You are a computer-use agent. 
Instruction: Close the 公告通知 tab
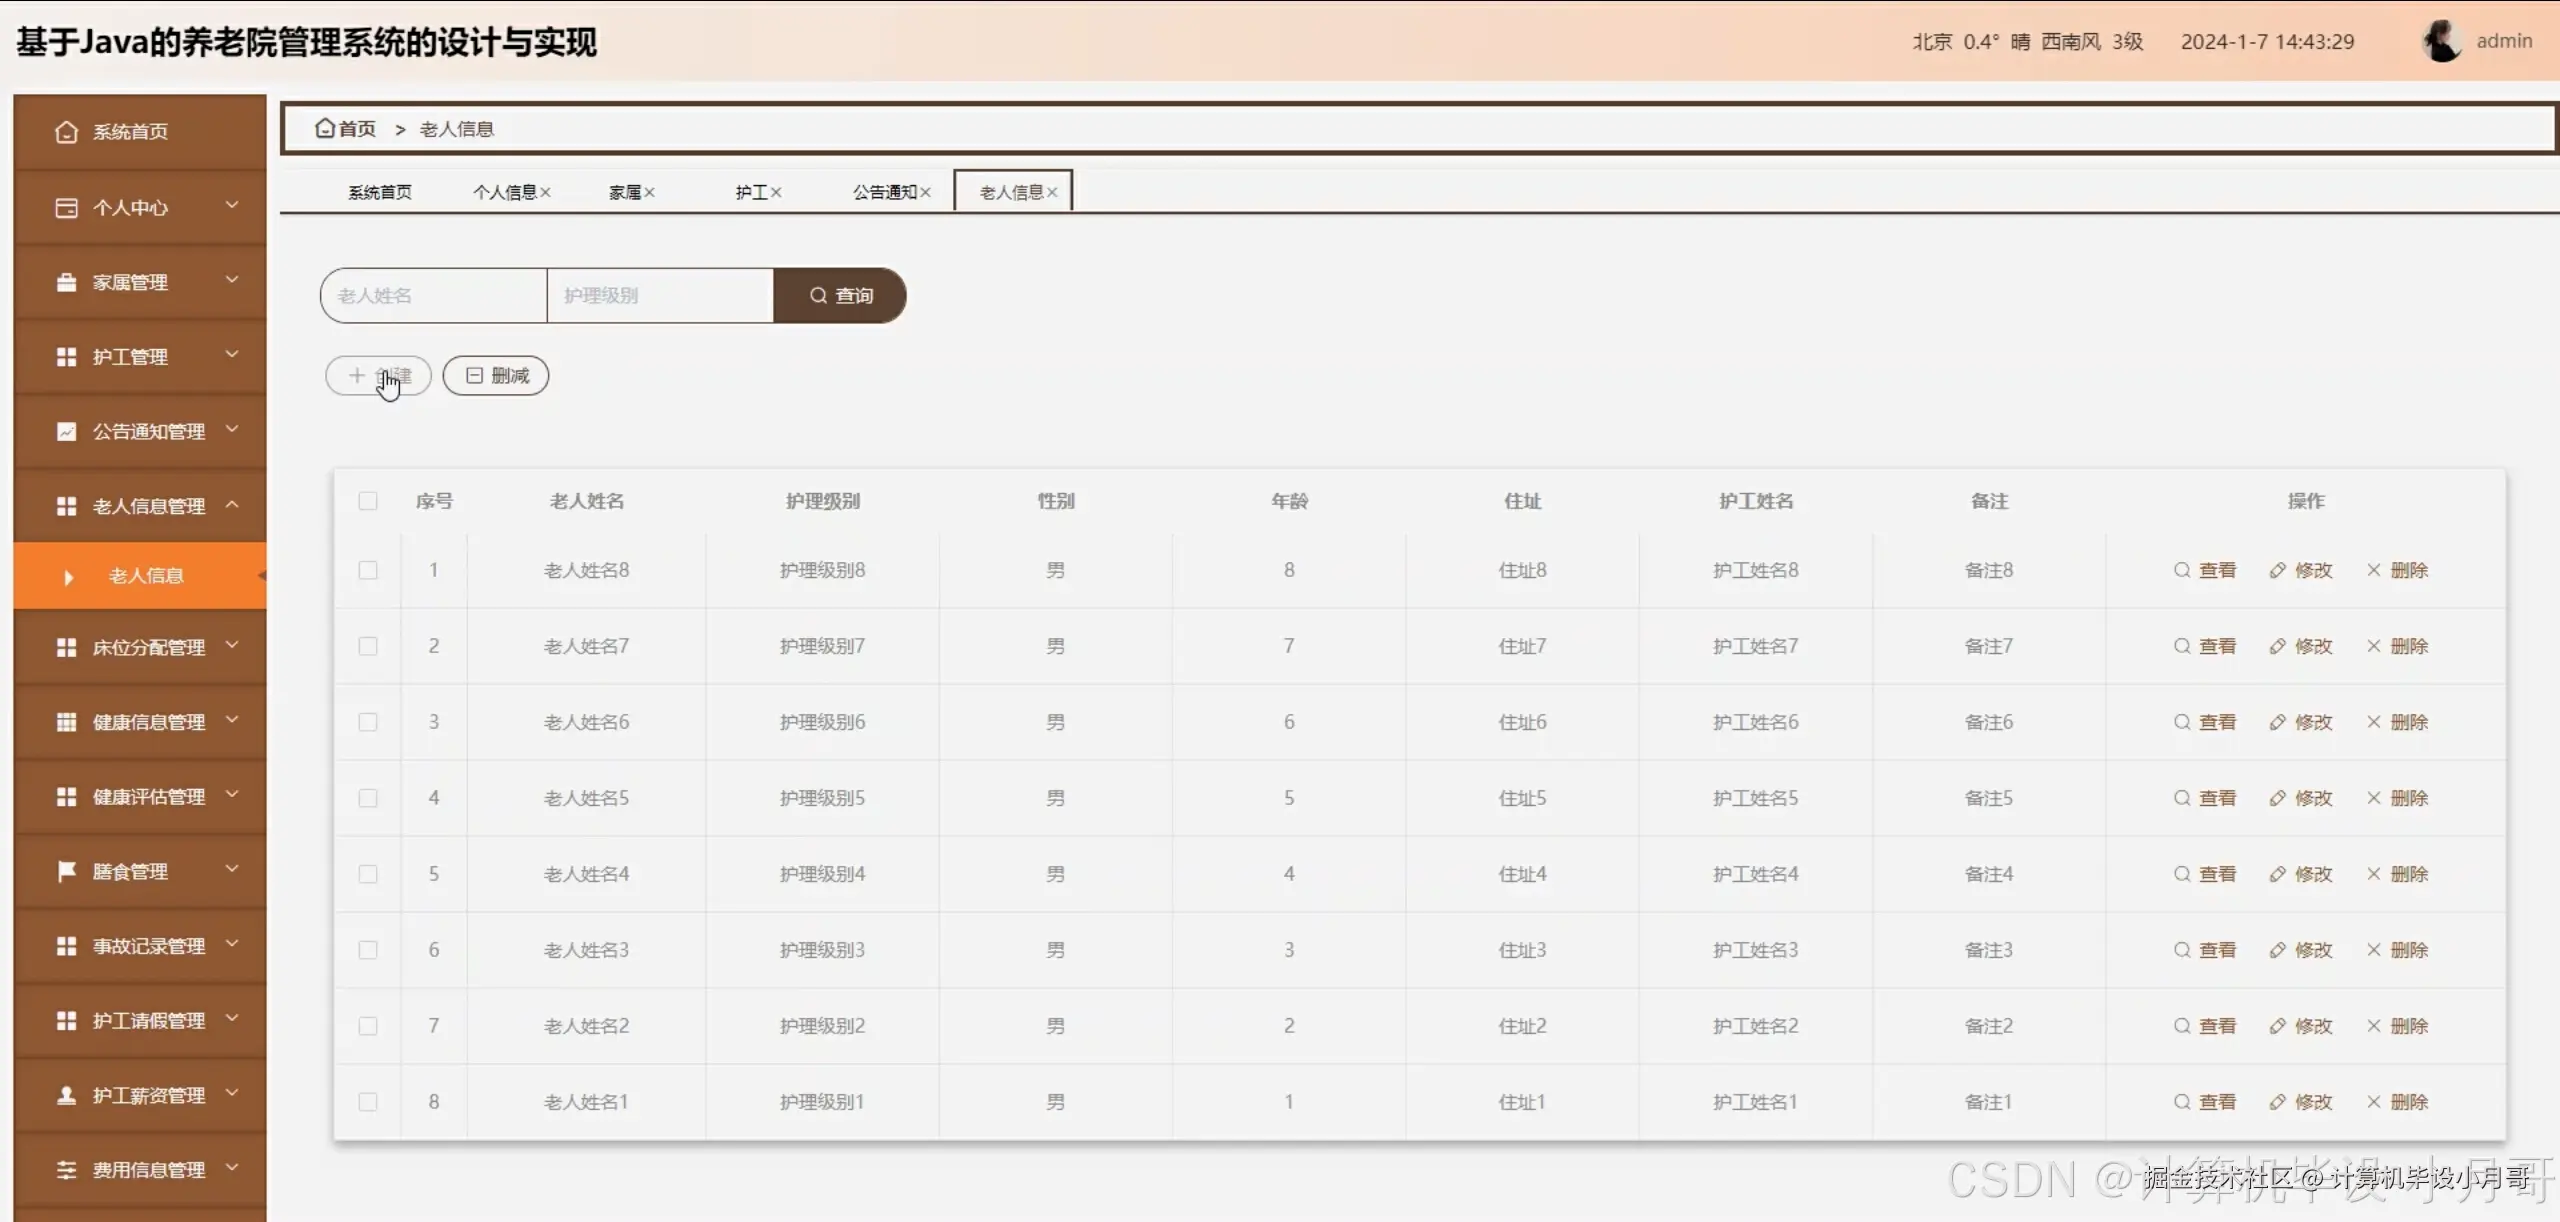(x=926, y=192)
